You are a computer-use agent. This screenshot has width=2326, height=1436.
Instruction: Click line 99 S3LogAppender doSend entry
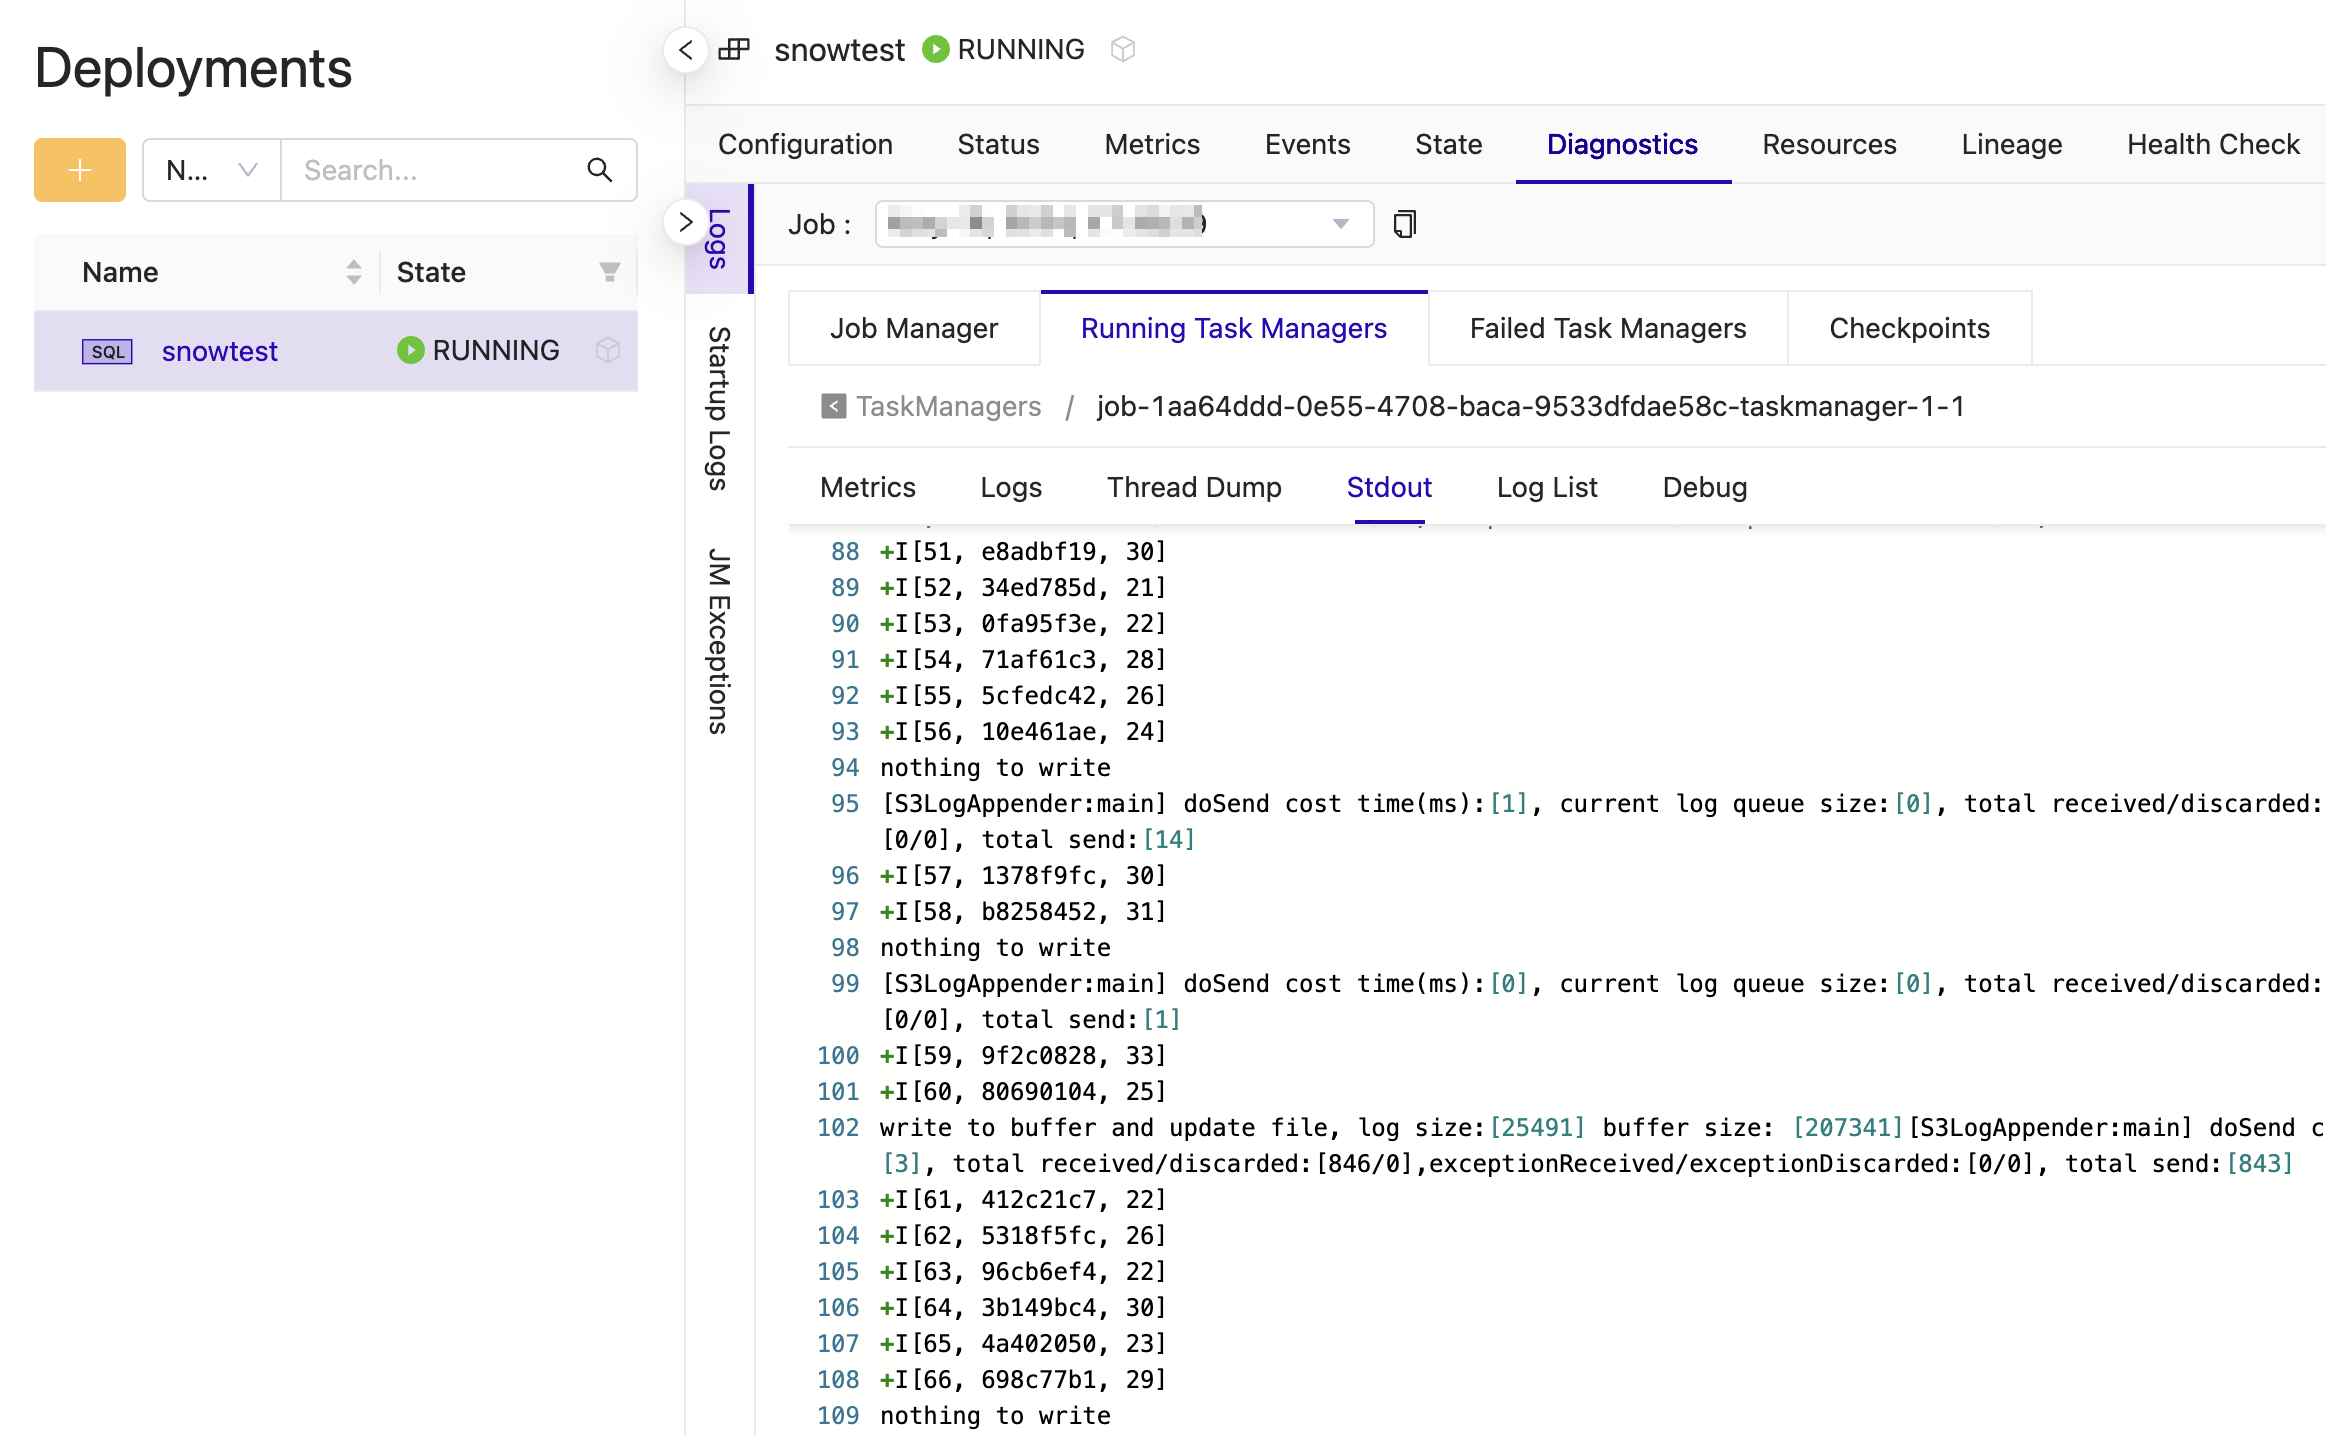click(1600, 1002)
